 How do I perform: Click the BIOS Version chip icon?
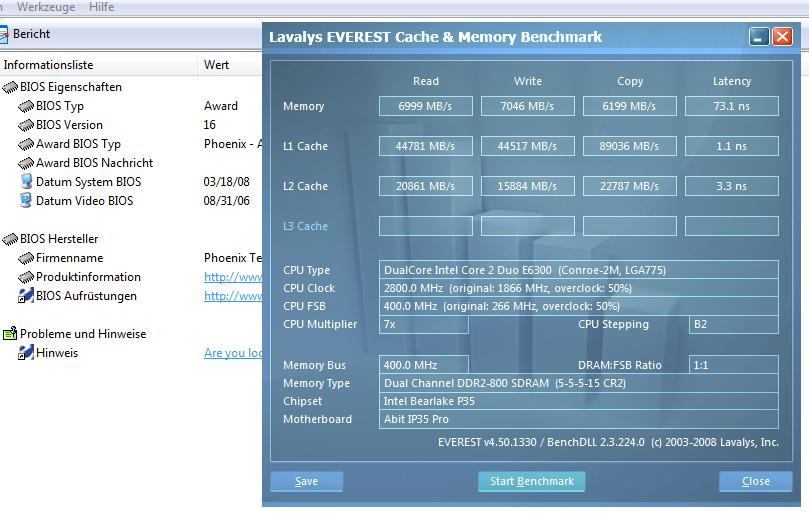(26, 125)
